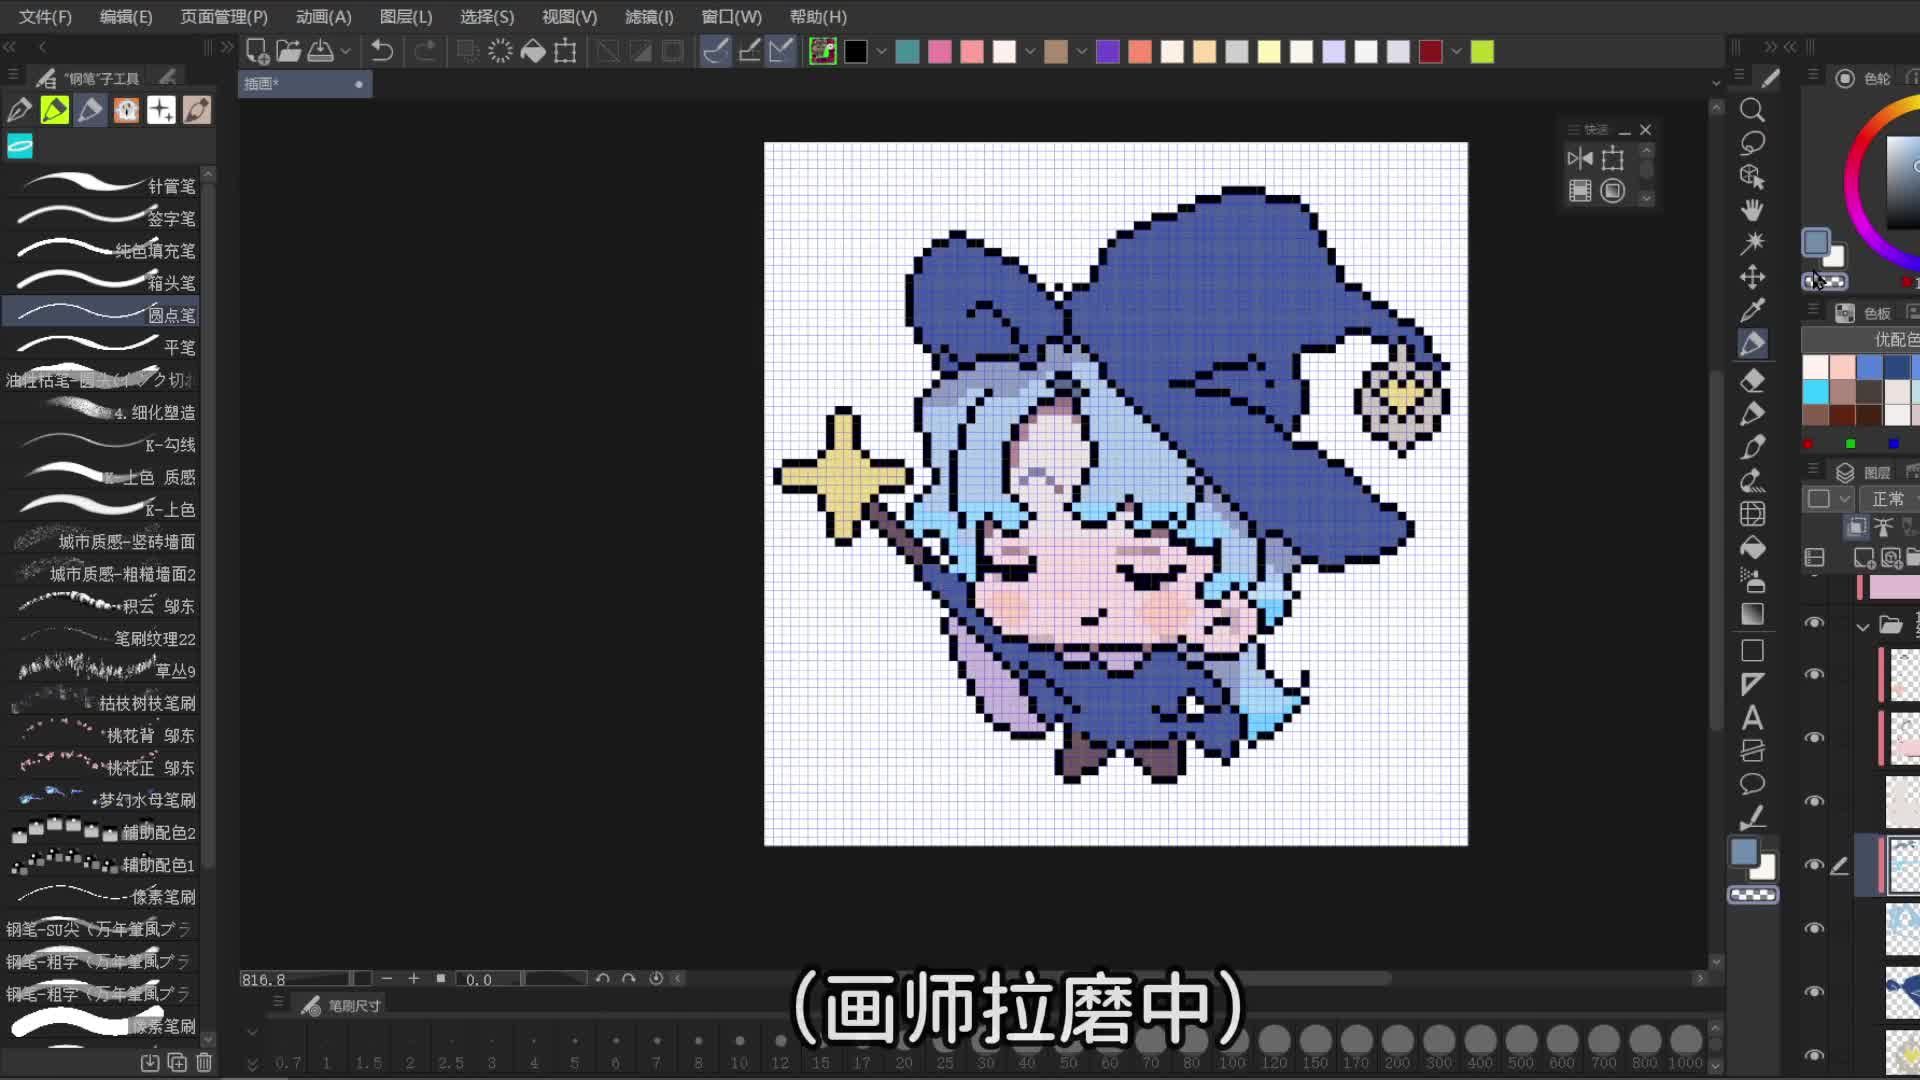Open the blending mode 正常 dropdown
The width and height of the screenshot is (1920, 1080).
click(x=1890, y=499)
